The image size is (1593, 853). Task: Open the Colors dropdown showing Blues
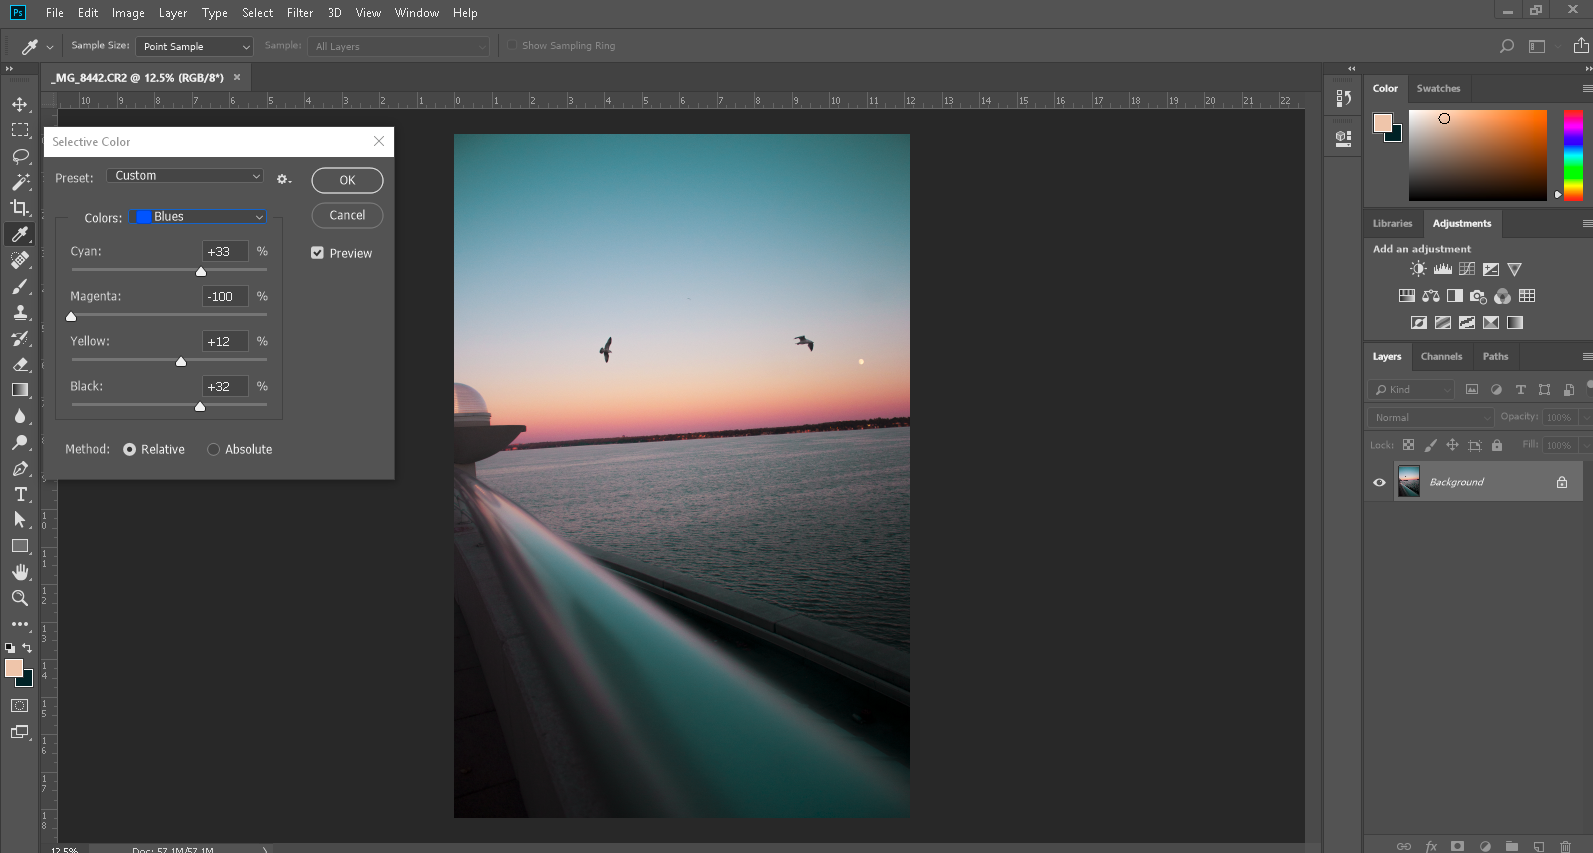[199, 217]
